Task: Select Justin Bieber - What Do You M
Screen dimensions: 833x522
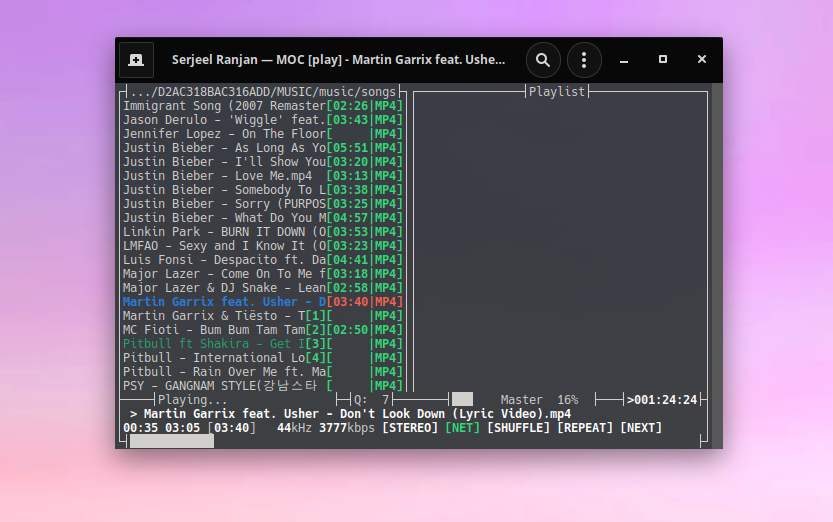Action: pos(262,218)
